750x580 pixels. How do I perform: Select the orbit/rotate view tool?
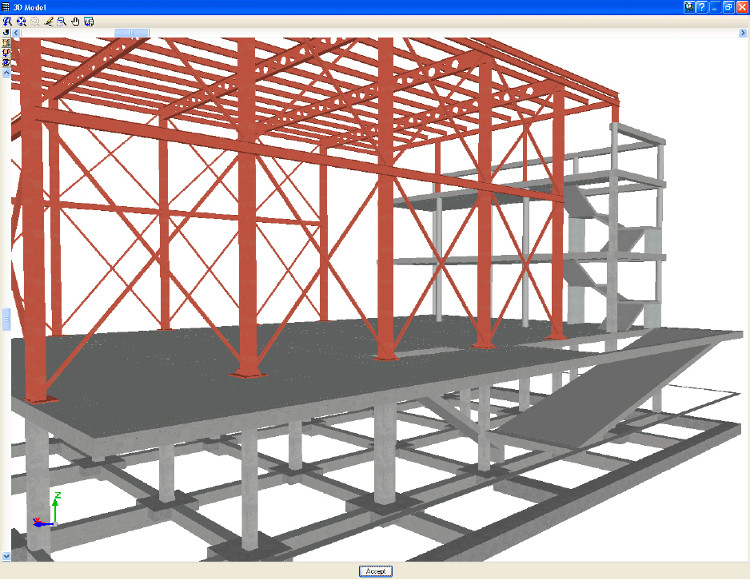(x=20, y=20)
